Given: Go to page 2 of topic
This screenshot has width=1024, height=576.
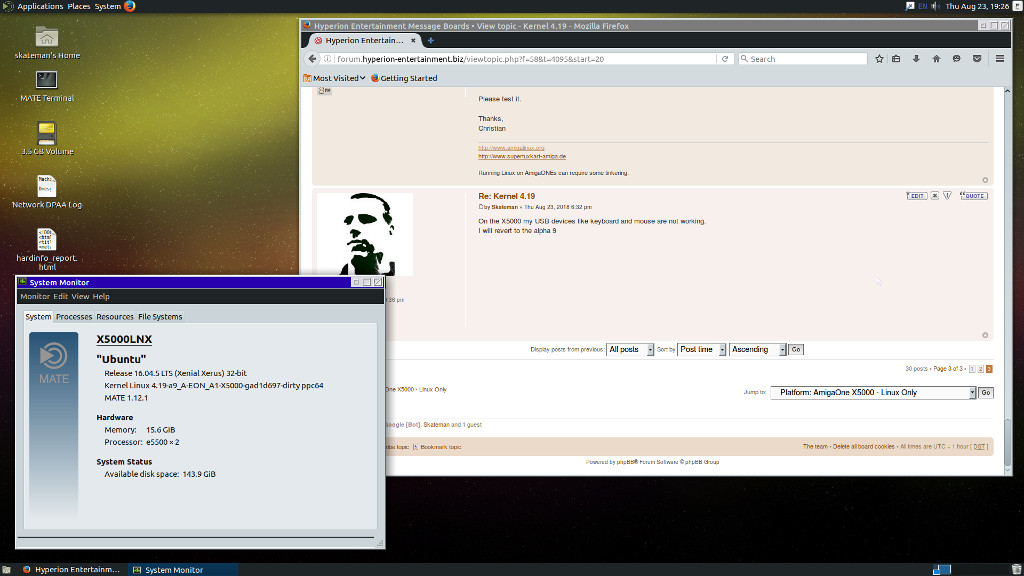Looking at the screenshot, I should point(980,369).
